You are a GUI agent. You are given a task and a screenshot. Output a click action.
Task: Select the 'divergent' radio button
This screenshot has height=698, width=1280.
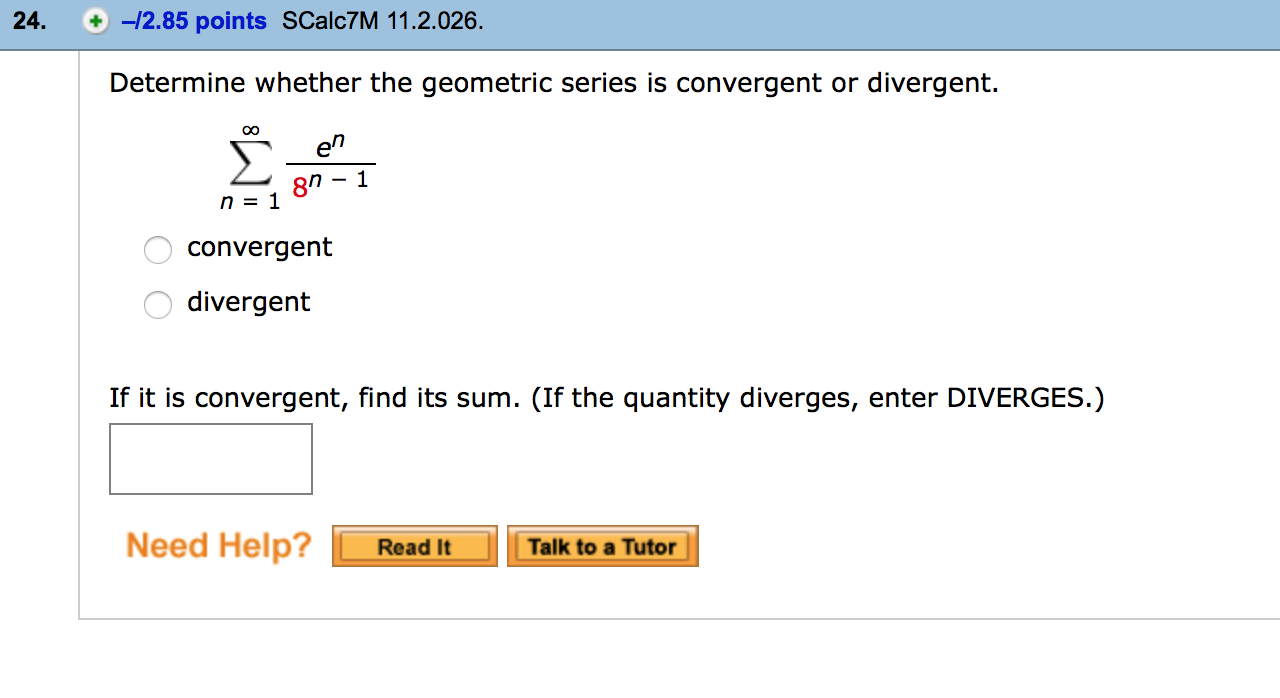[x=157, y=305]
